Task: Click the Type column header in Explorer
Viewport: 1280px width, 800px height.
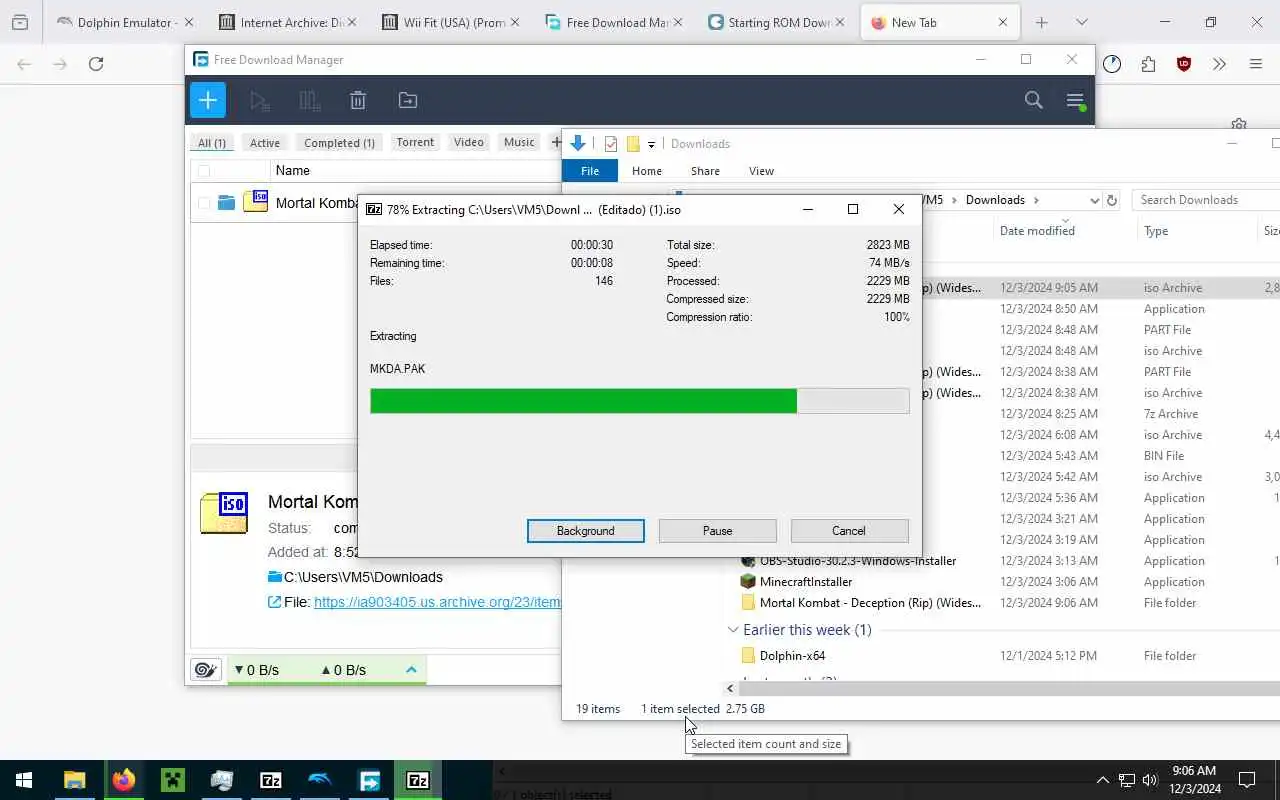Action: 1156,231
